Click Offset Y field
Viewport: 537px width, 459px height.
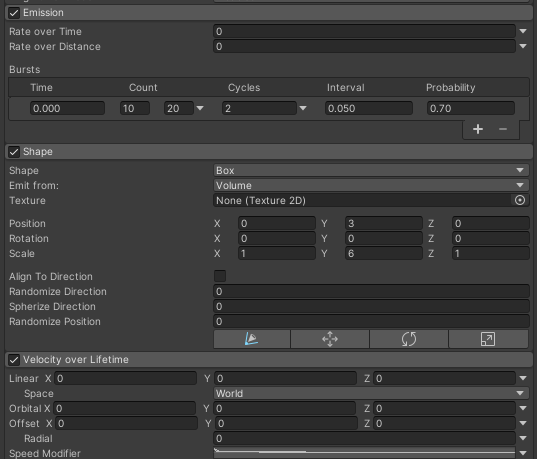coord(287,423)
